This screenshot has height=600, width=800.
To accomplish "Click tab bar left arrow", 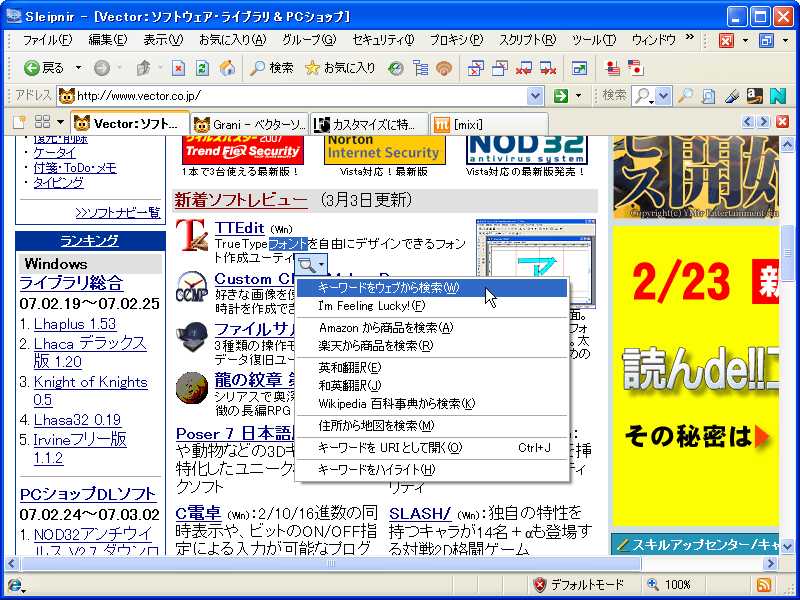I will (748, 121).
